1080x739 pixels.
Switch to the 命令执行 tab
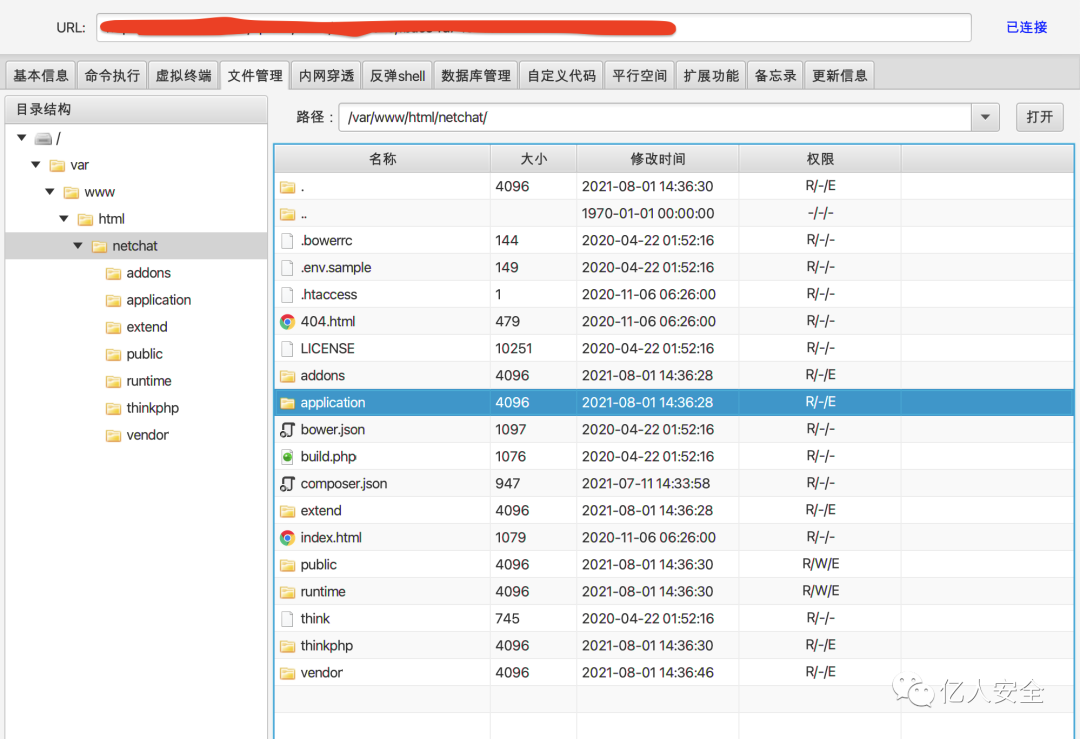pos(112,76)
